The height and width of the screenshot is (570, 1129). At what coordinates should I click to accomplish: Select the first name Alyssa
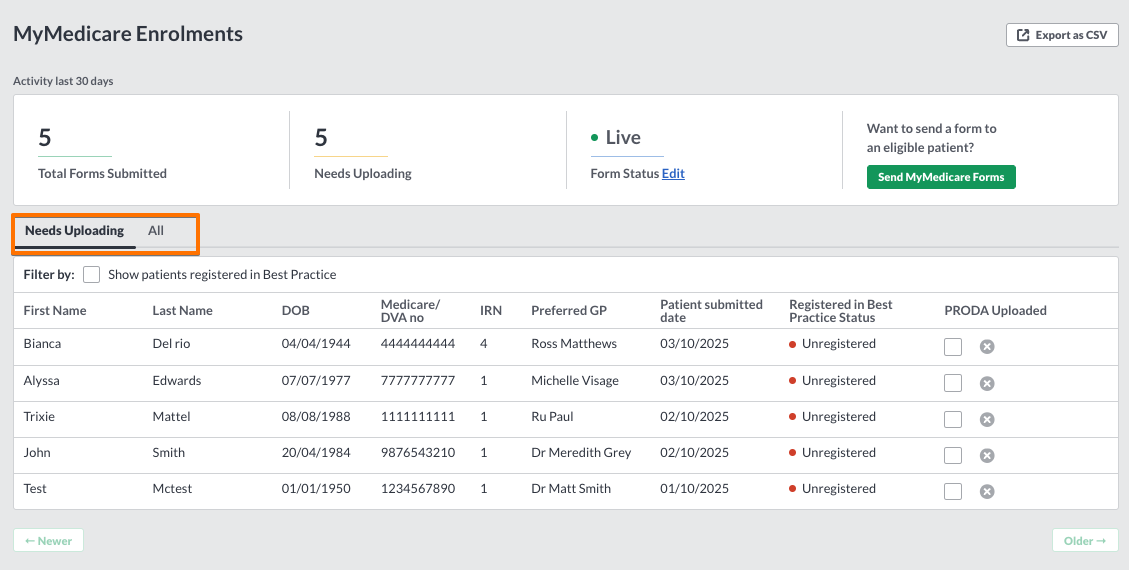tap(41, 381)
